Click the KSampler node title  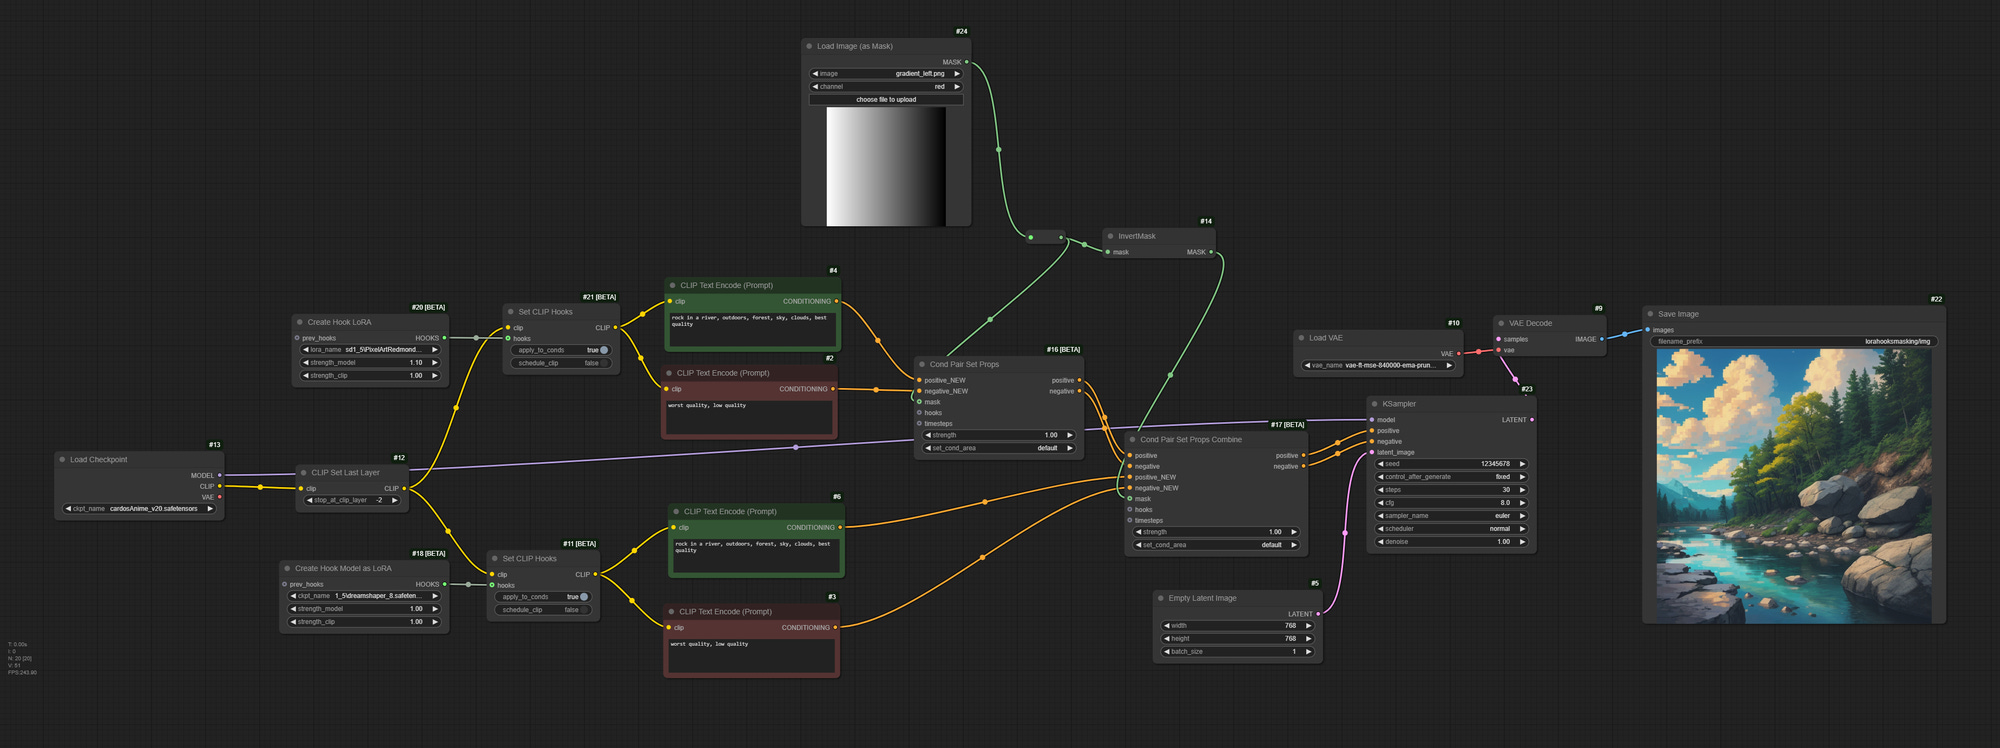(x=1399, y=404)
